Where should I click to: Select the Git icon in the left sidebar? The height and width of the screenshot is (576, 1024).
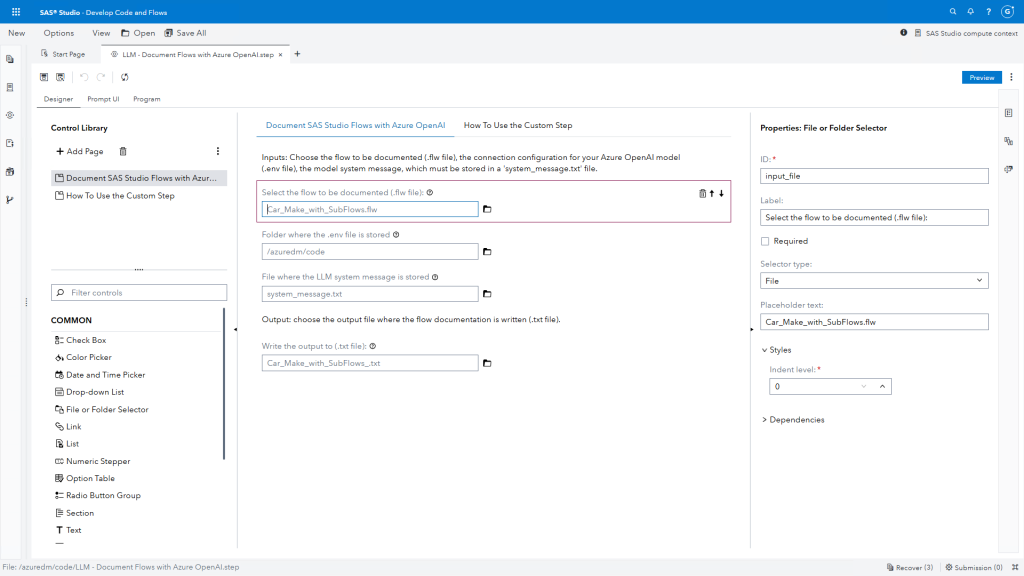click(10, 198)
